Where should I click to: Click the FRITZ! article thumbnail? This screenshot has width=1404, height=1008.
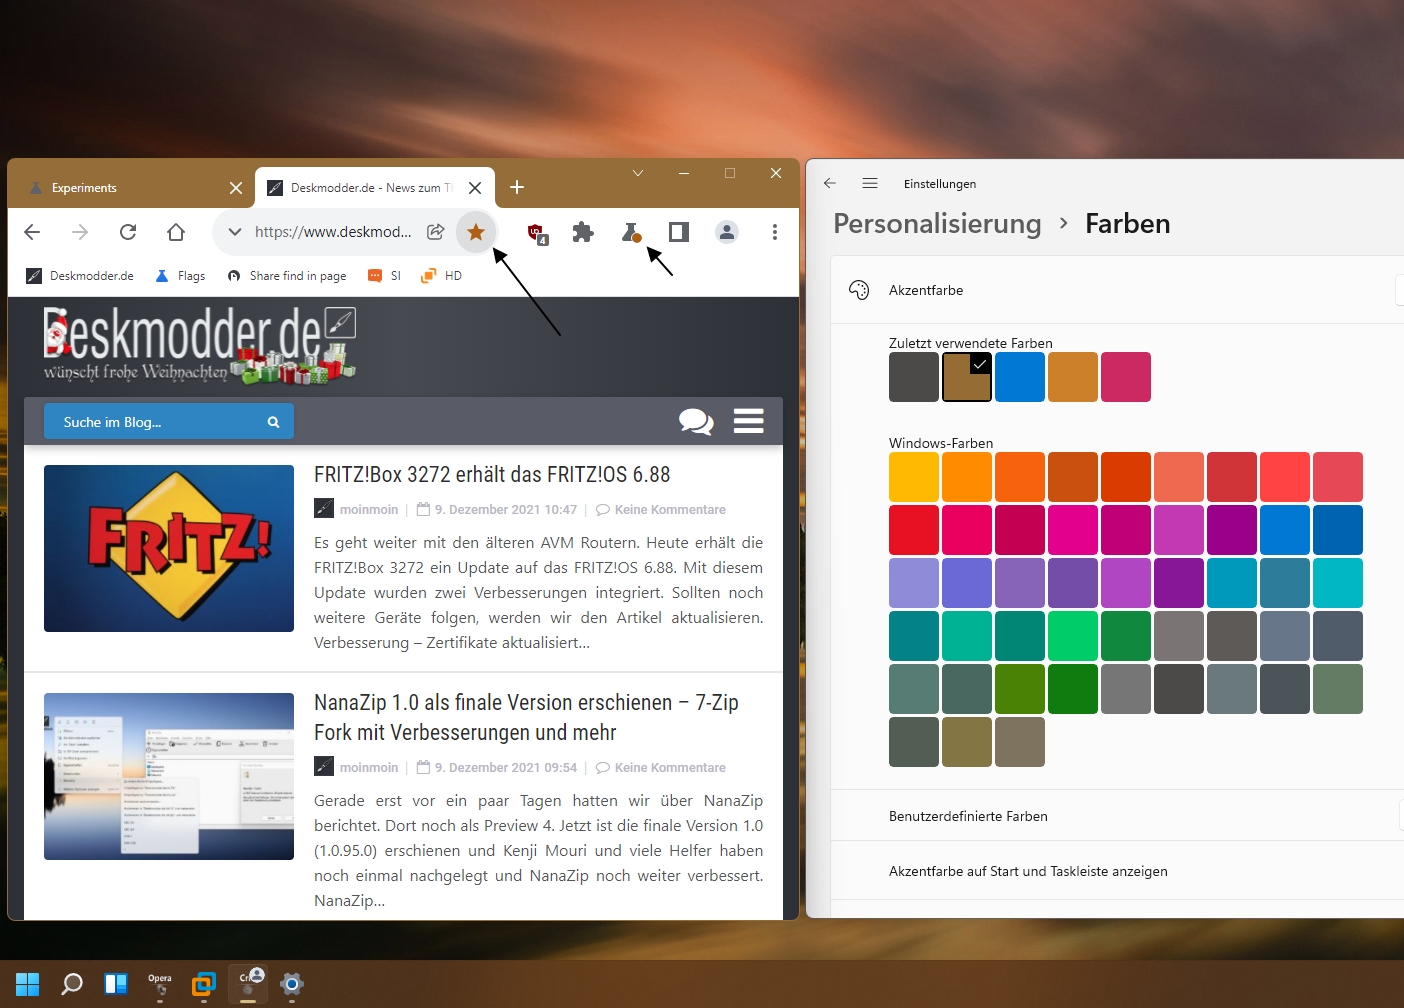(169, 548)
